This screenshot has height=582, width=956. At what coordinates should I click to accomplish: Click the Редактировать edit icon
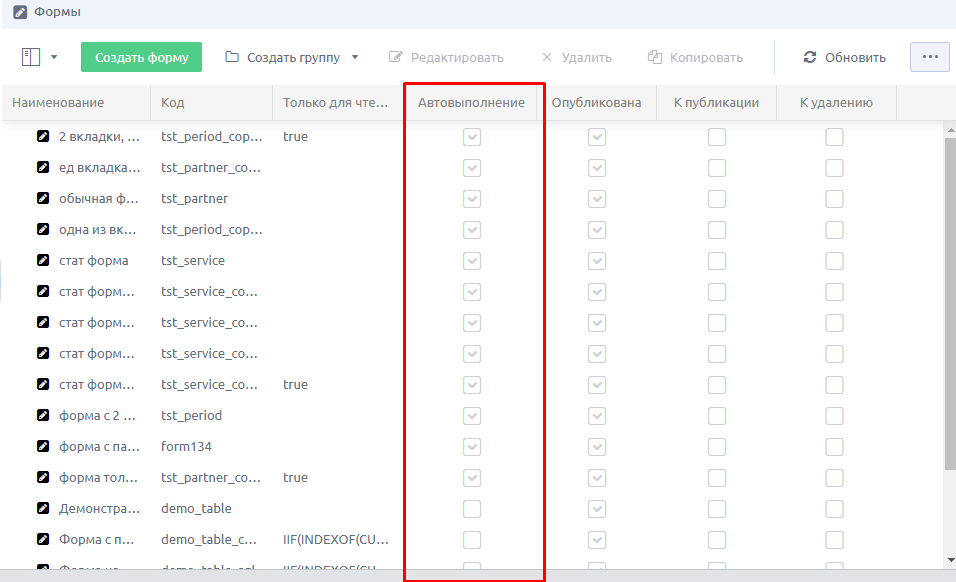coord(396,57)
